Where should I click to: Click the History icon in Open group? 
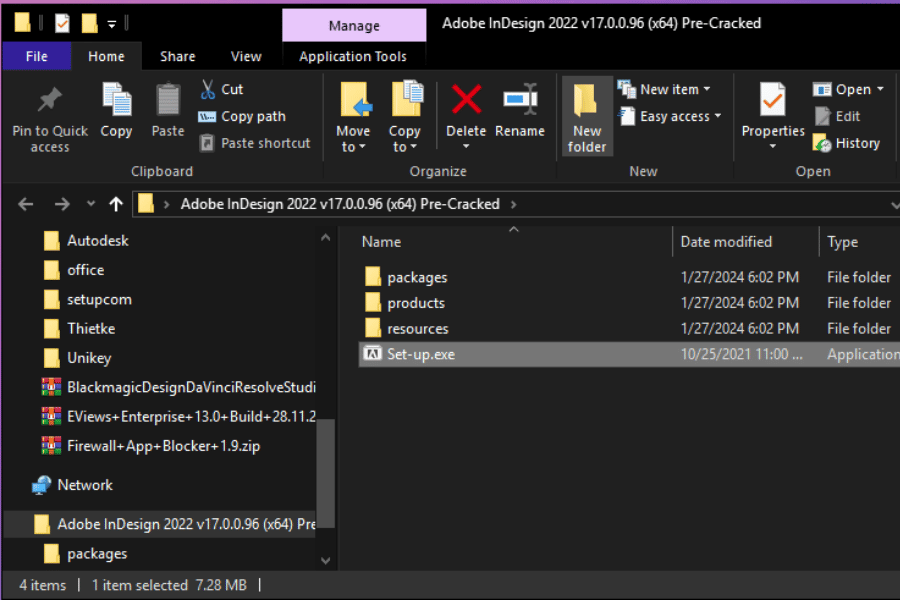823,144
